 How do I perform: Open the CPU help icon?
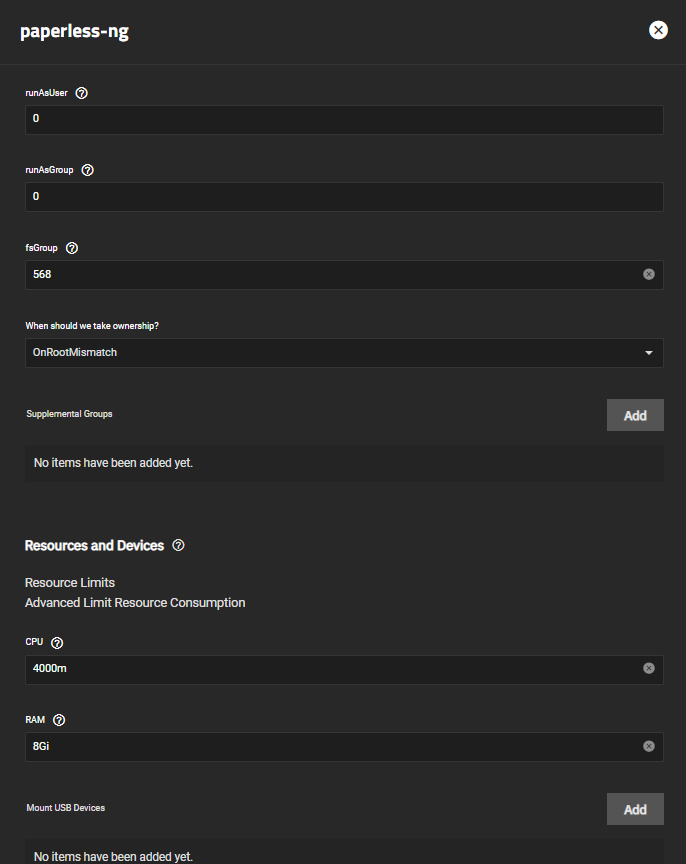point(57,642)
